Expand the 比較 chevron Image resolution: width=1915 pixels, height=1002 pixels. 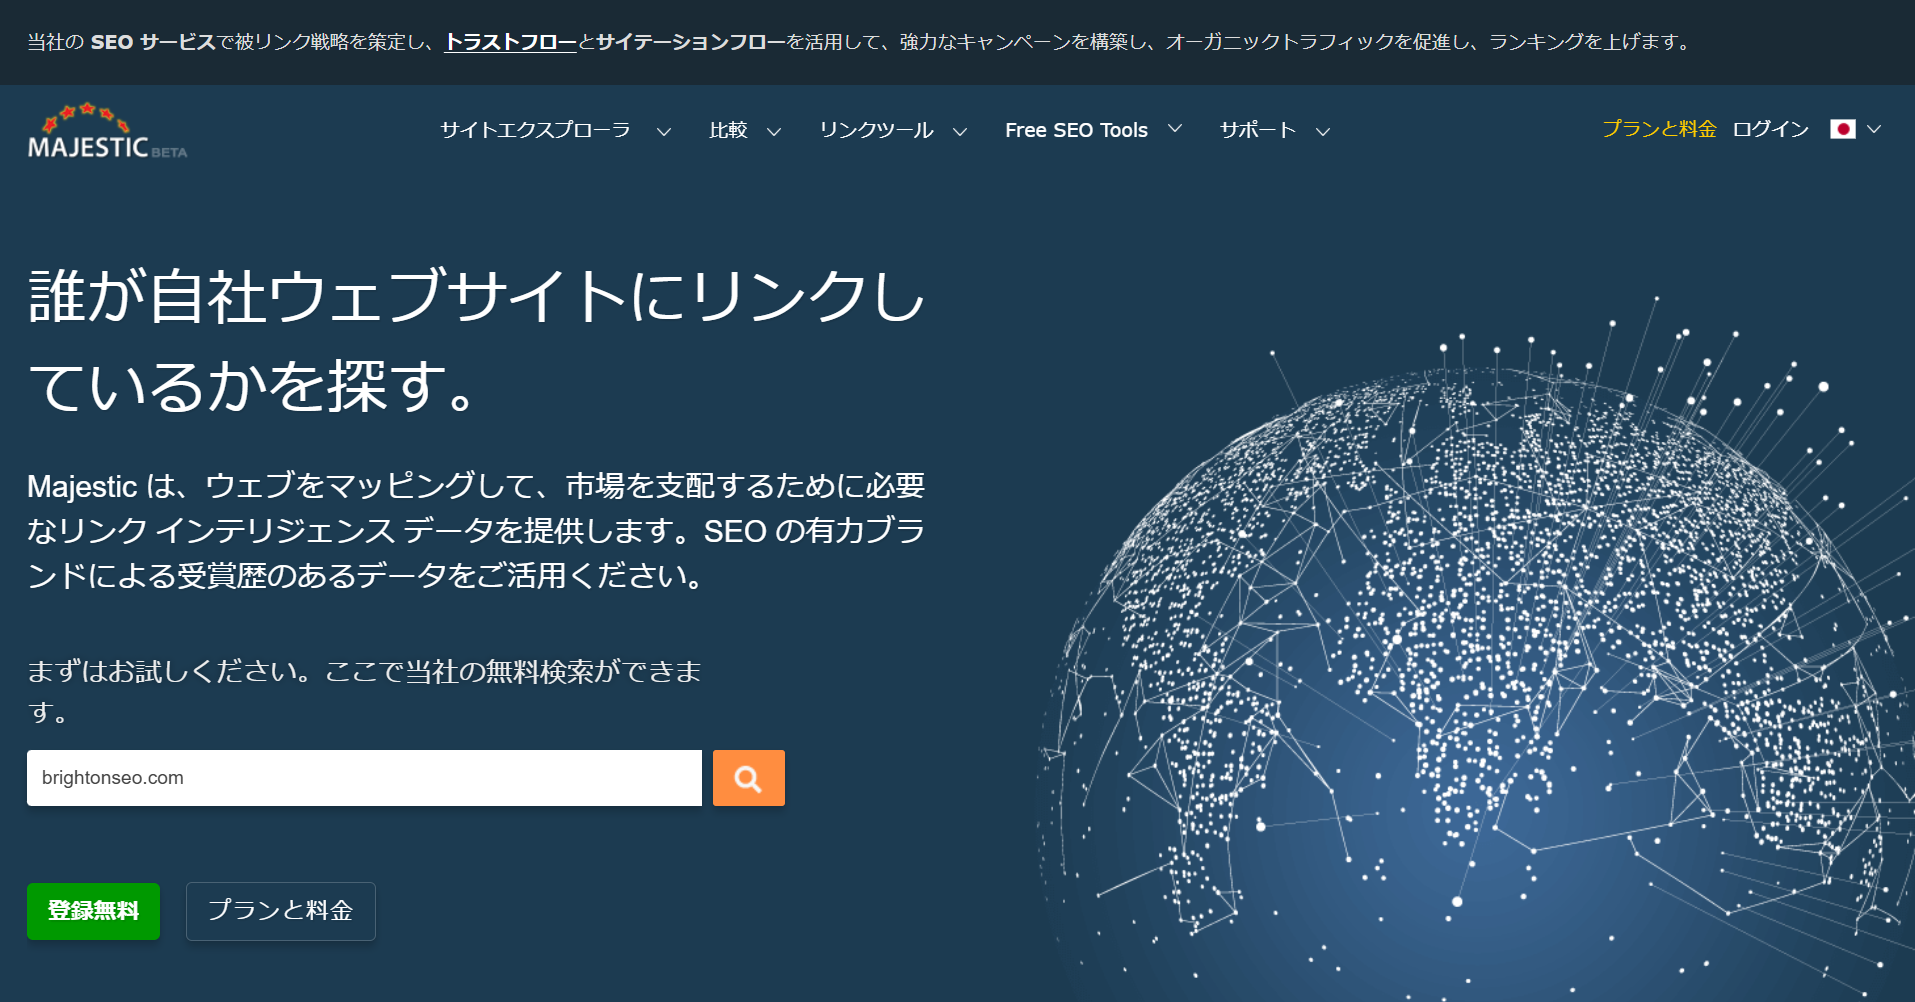tap(773, 131)
